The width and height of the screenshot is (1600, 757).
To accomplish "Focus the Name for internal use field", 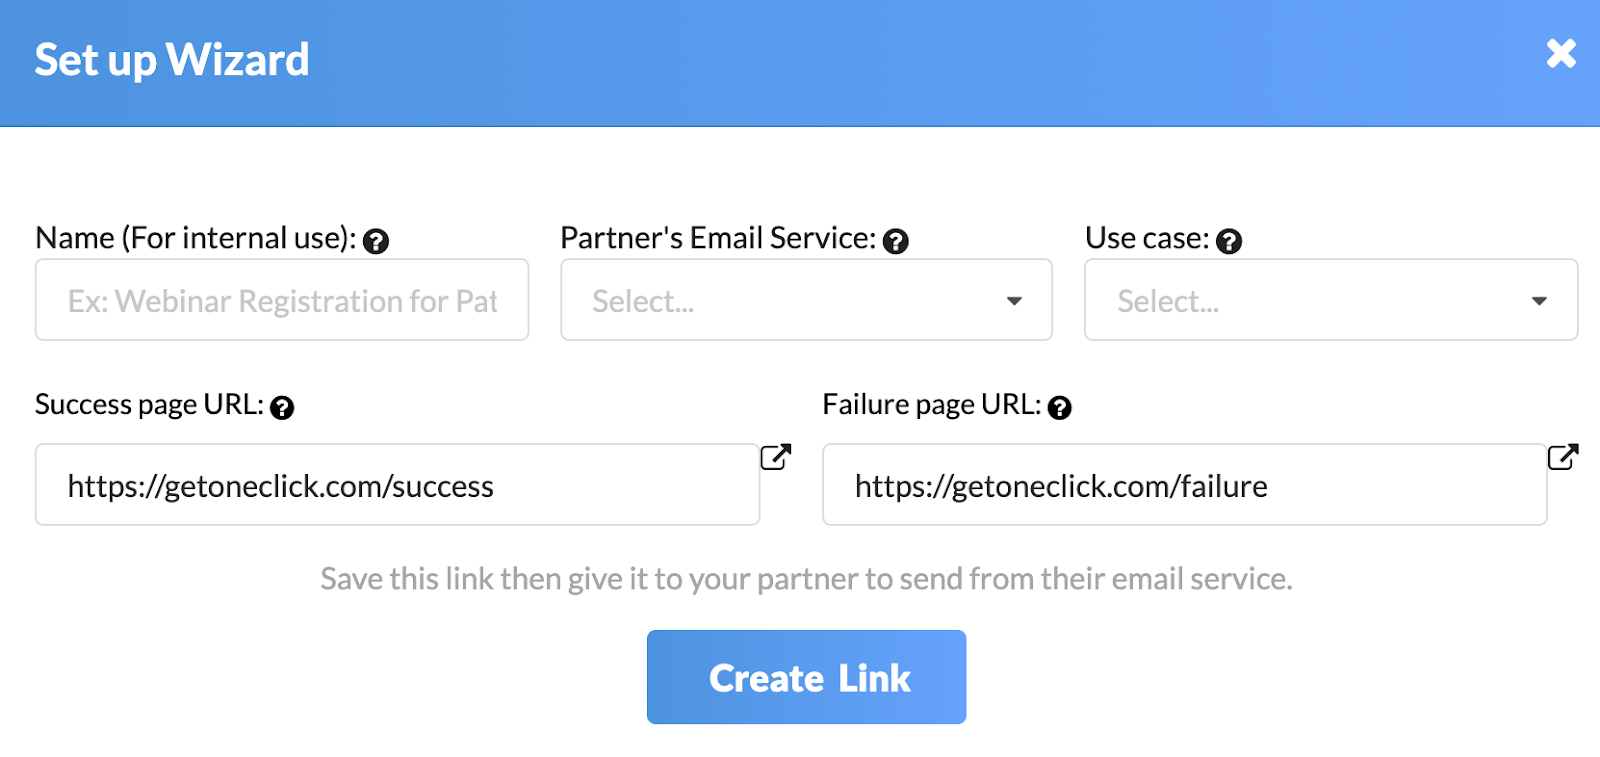I will [282, 300].
